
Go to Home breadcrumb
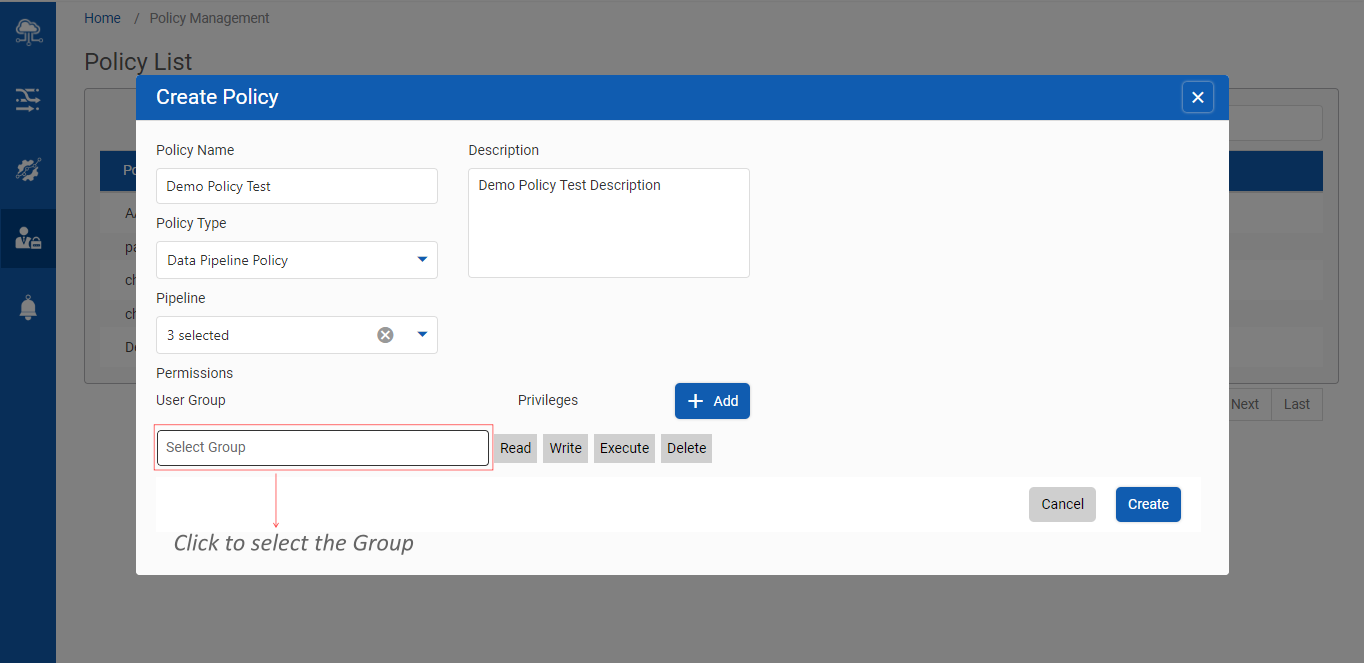click(102, 18)
